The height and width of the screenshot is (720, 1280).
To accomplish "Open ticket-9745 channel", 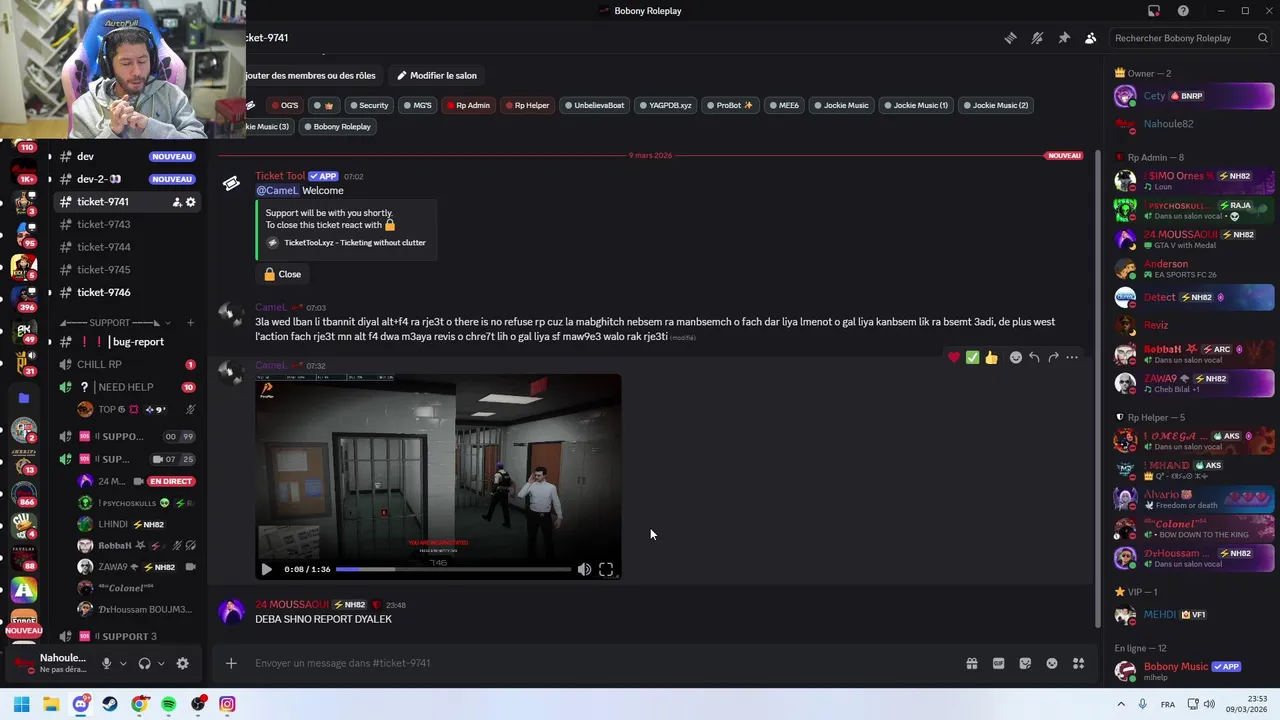I will pos(127,270).
